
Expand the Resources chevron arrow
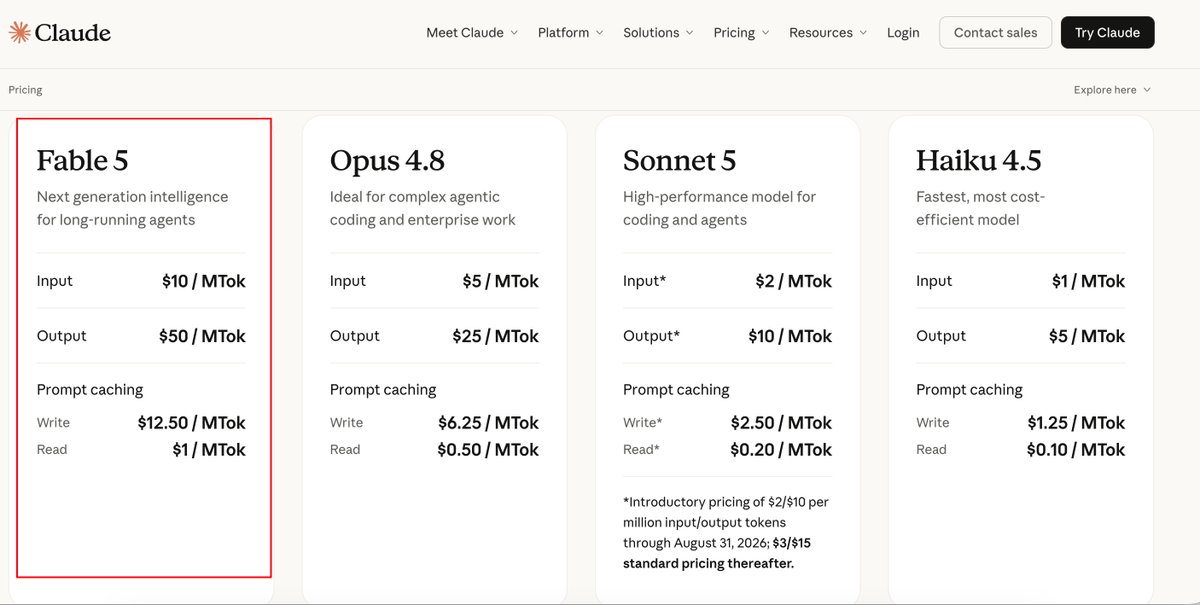point(863,33)
